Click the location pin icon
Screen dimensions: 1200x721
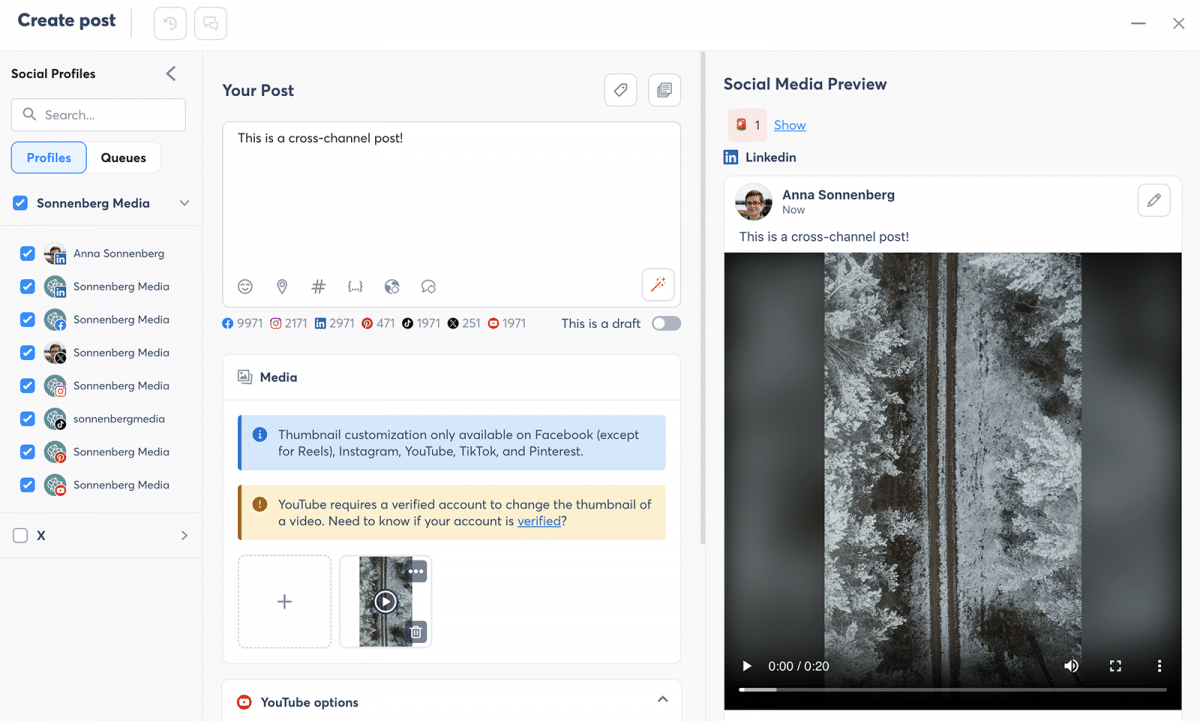[282, 287]
